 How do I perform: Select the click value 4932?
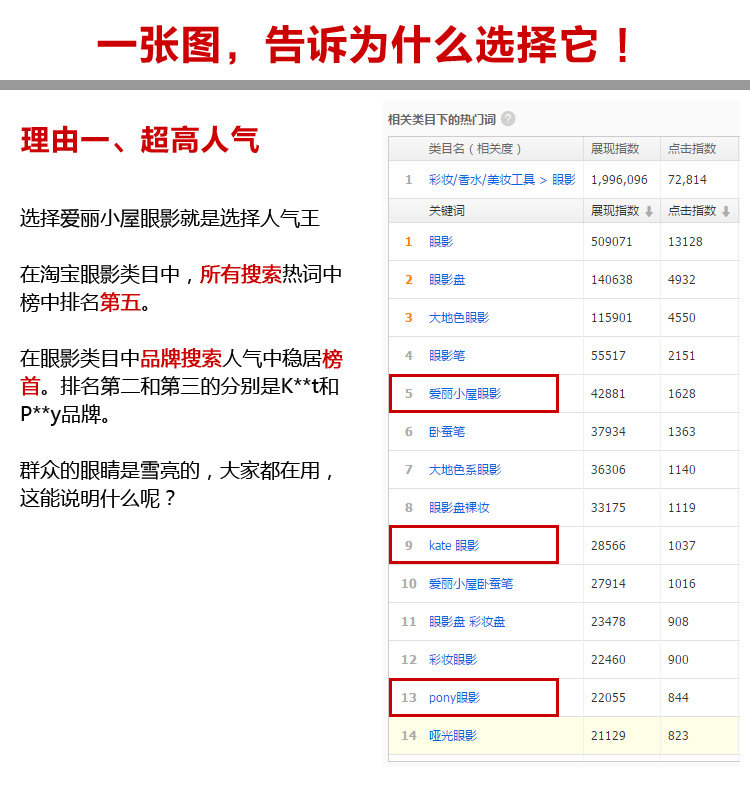(681, 280)
